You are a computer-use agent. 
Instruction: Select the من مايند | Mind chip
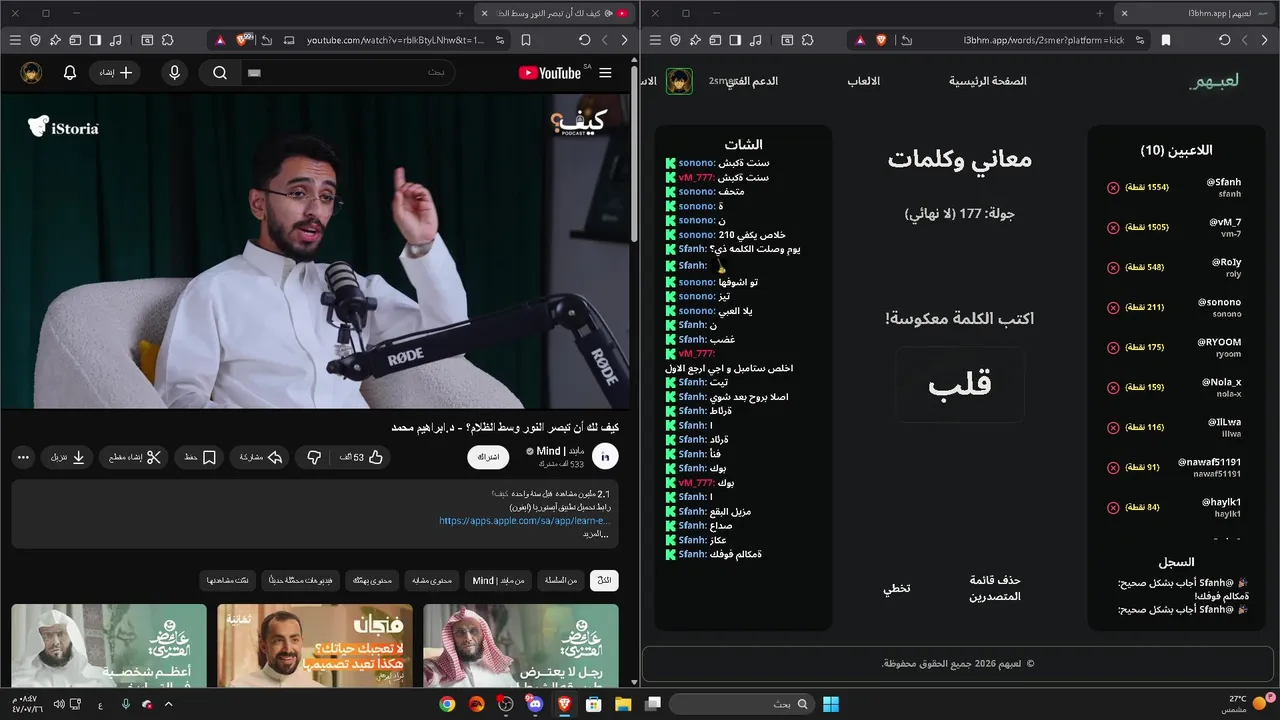pyautogui.click(x=499, y=581)
